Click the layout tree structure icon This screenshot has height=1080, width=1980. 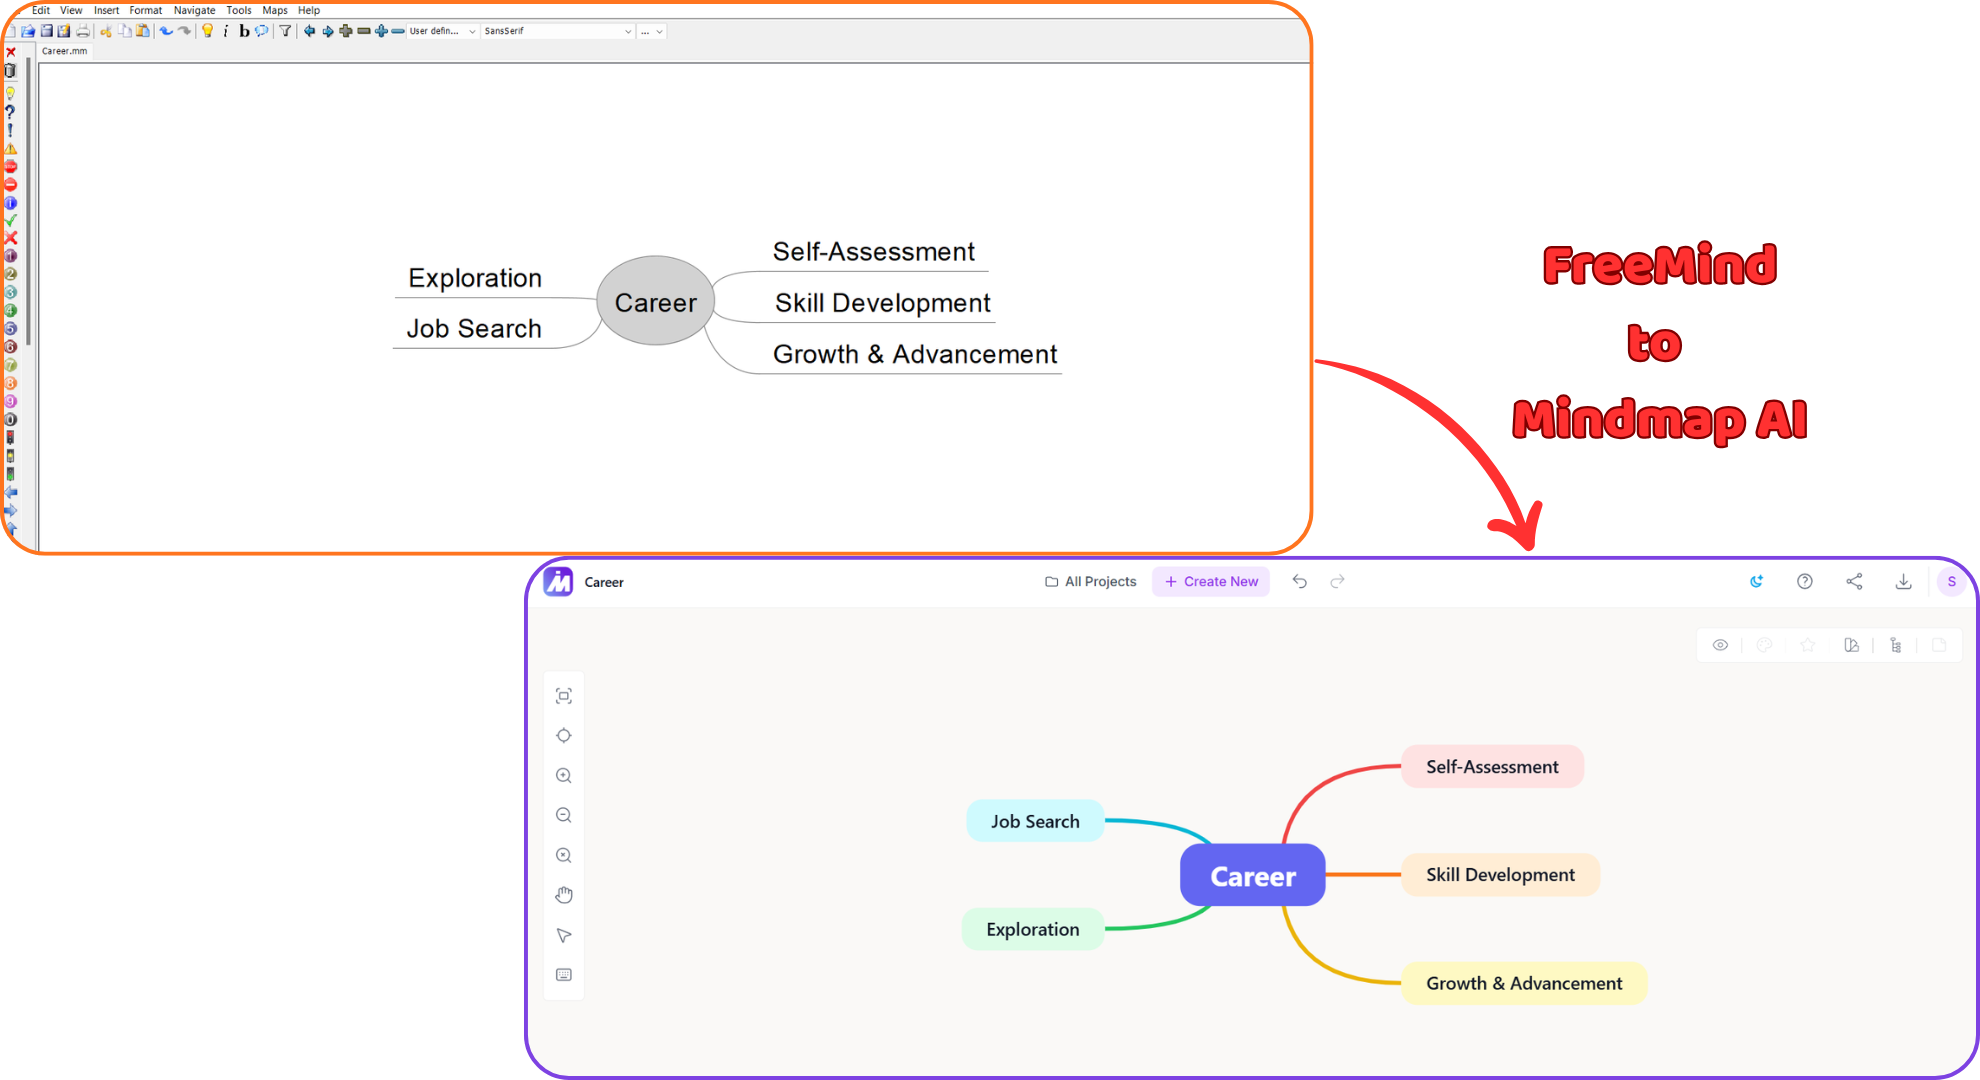pos(1895,645)
